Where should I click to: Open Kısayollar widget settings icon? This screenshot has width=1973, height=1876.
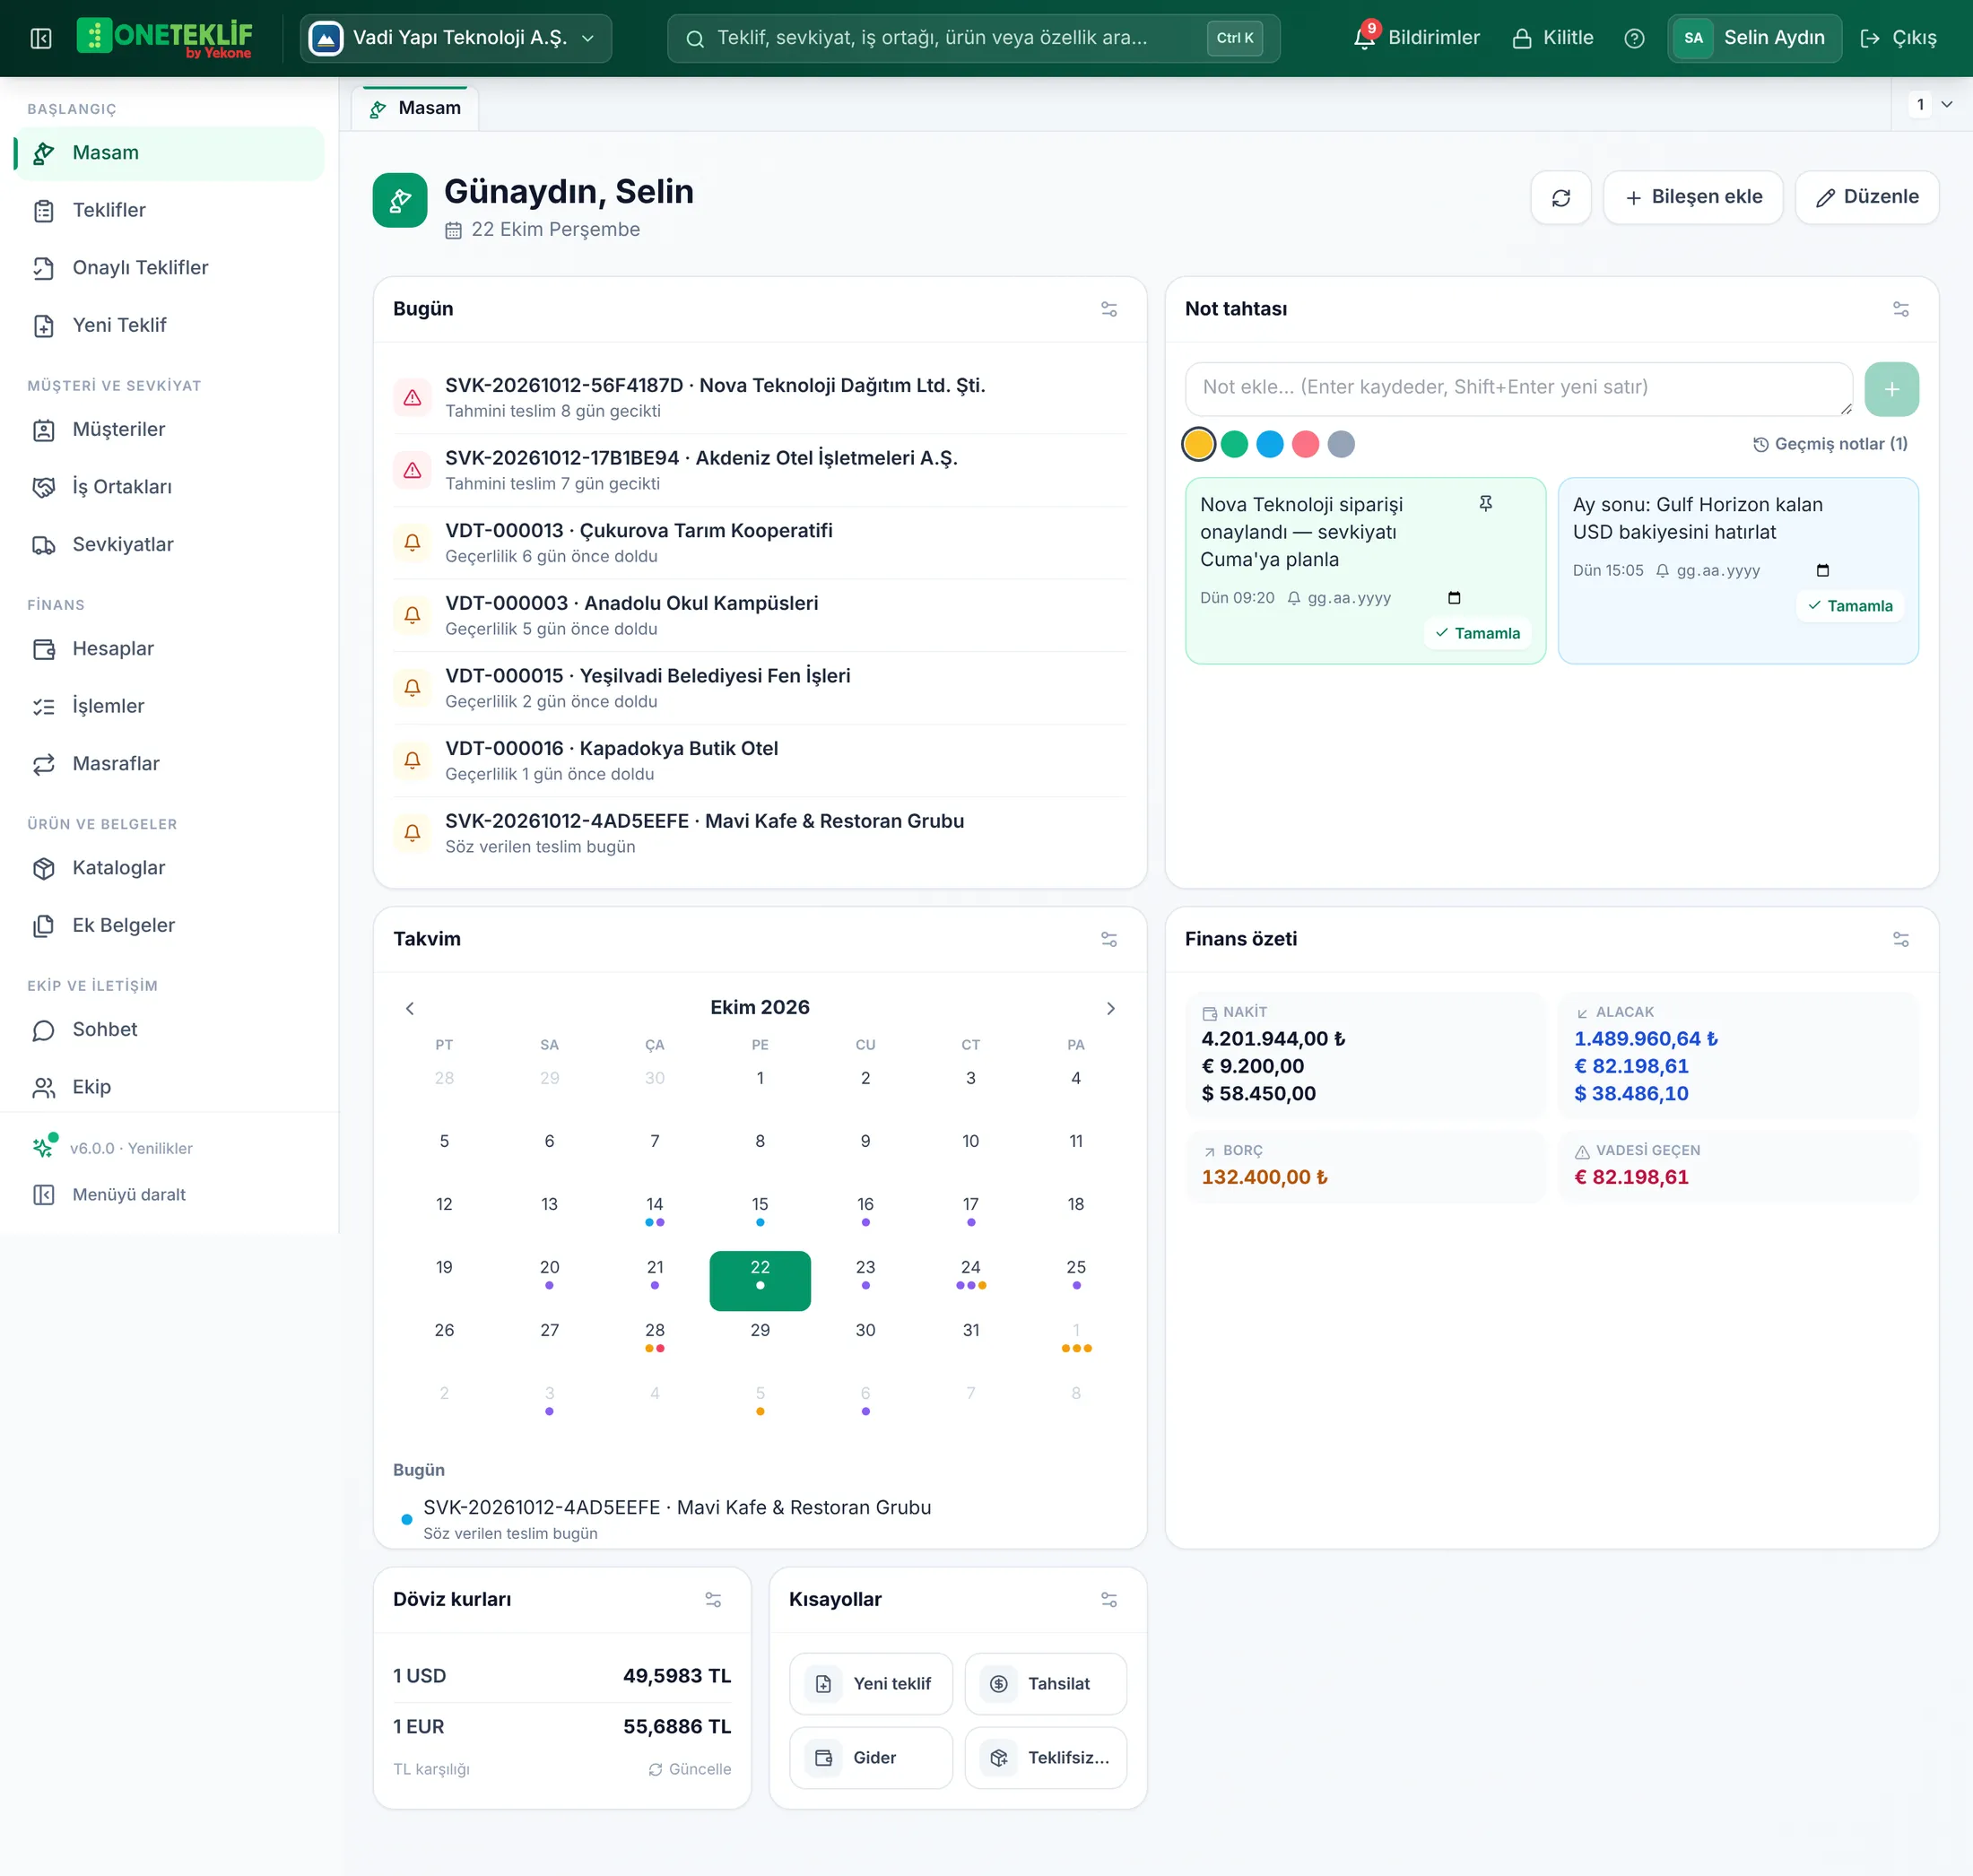coord(1109,1599)
